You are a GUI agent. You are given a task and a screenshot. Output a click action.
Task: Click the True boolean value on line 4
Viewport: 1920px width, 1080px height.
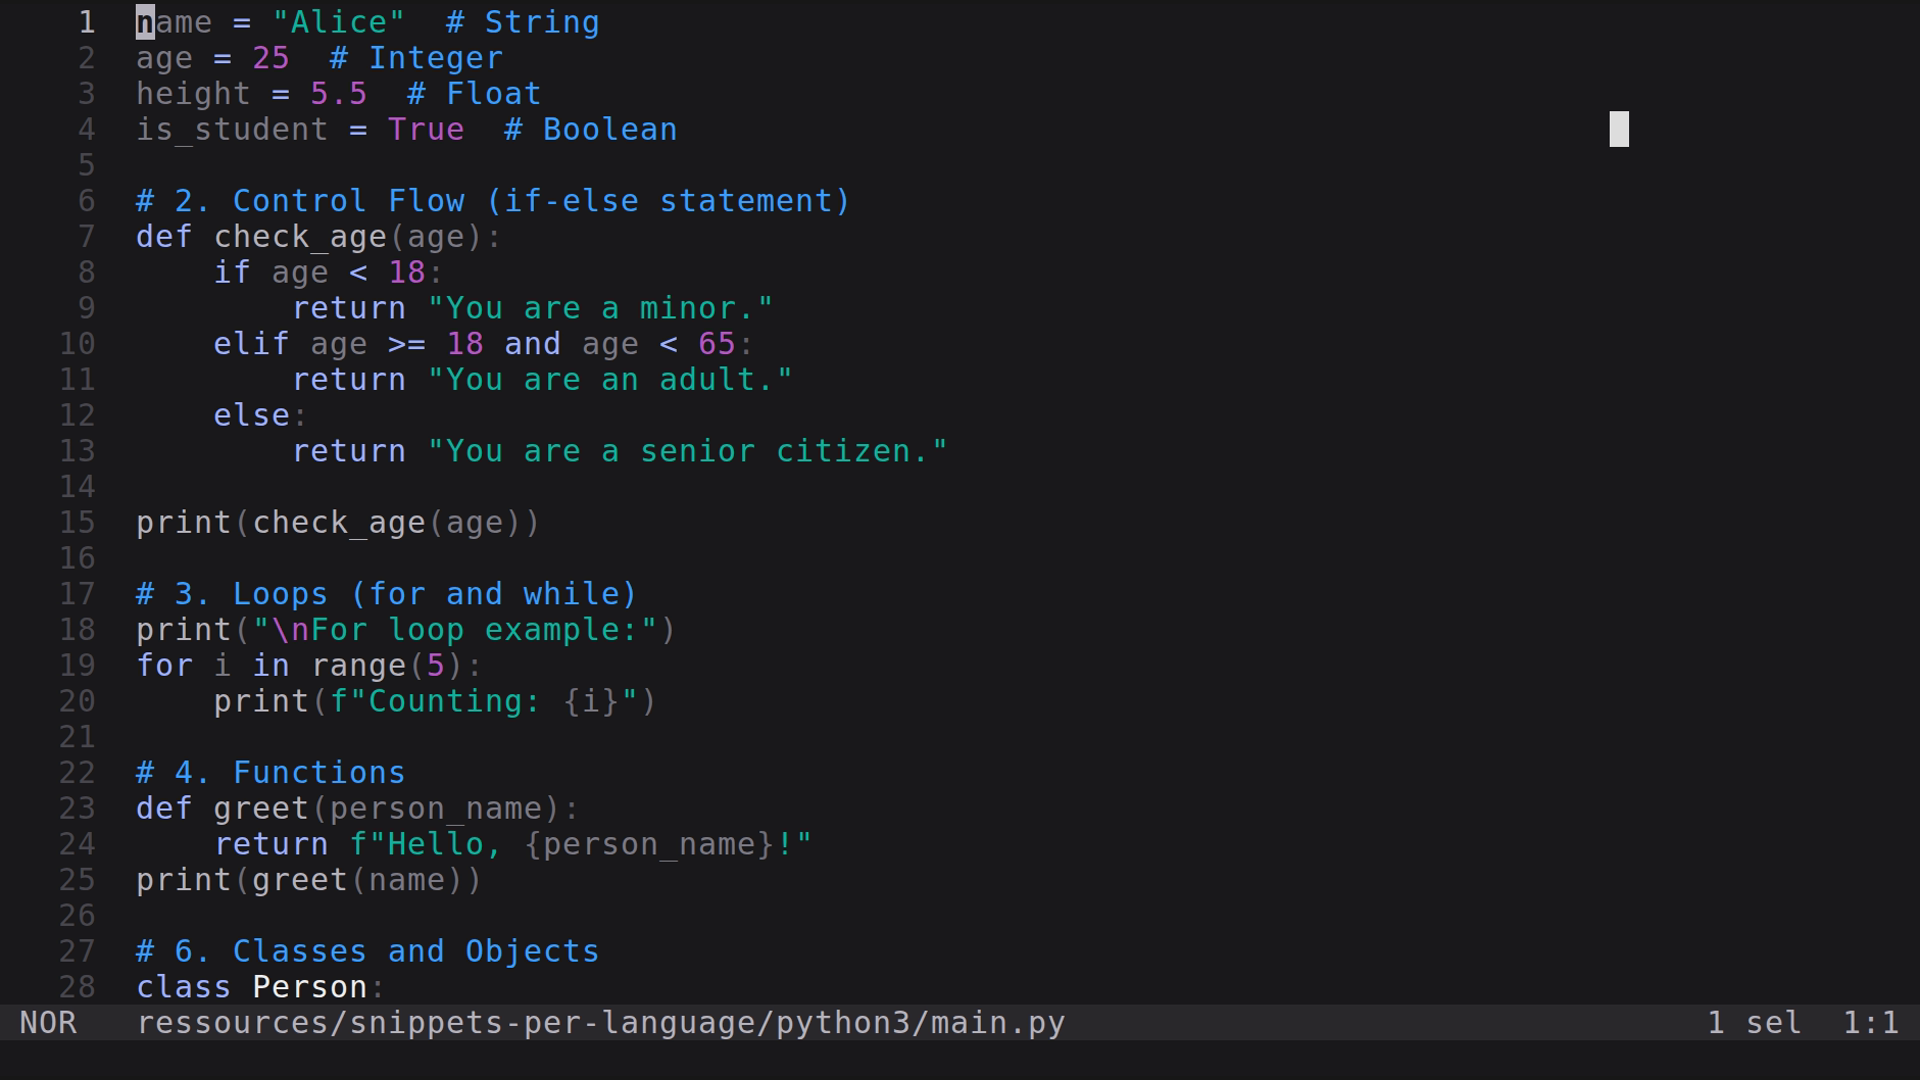(x=426, y=129)
